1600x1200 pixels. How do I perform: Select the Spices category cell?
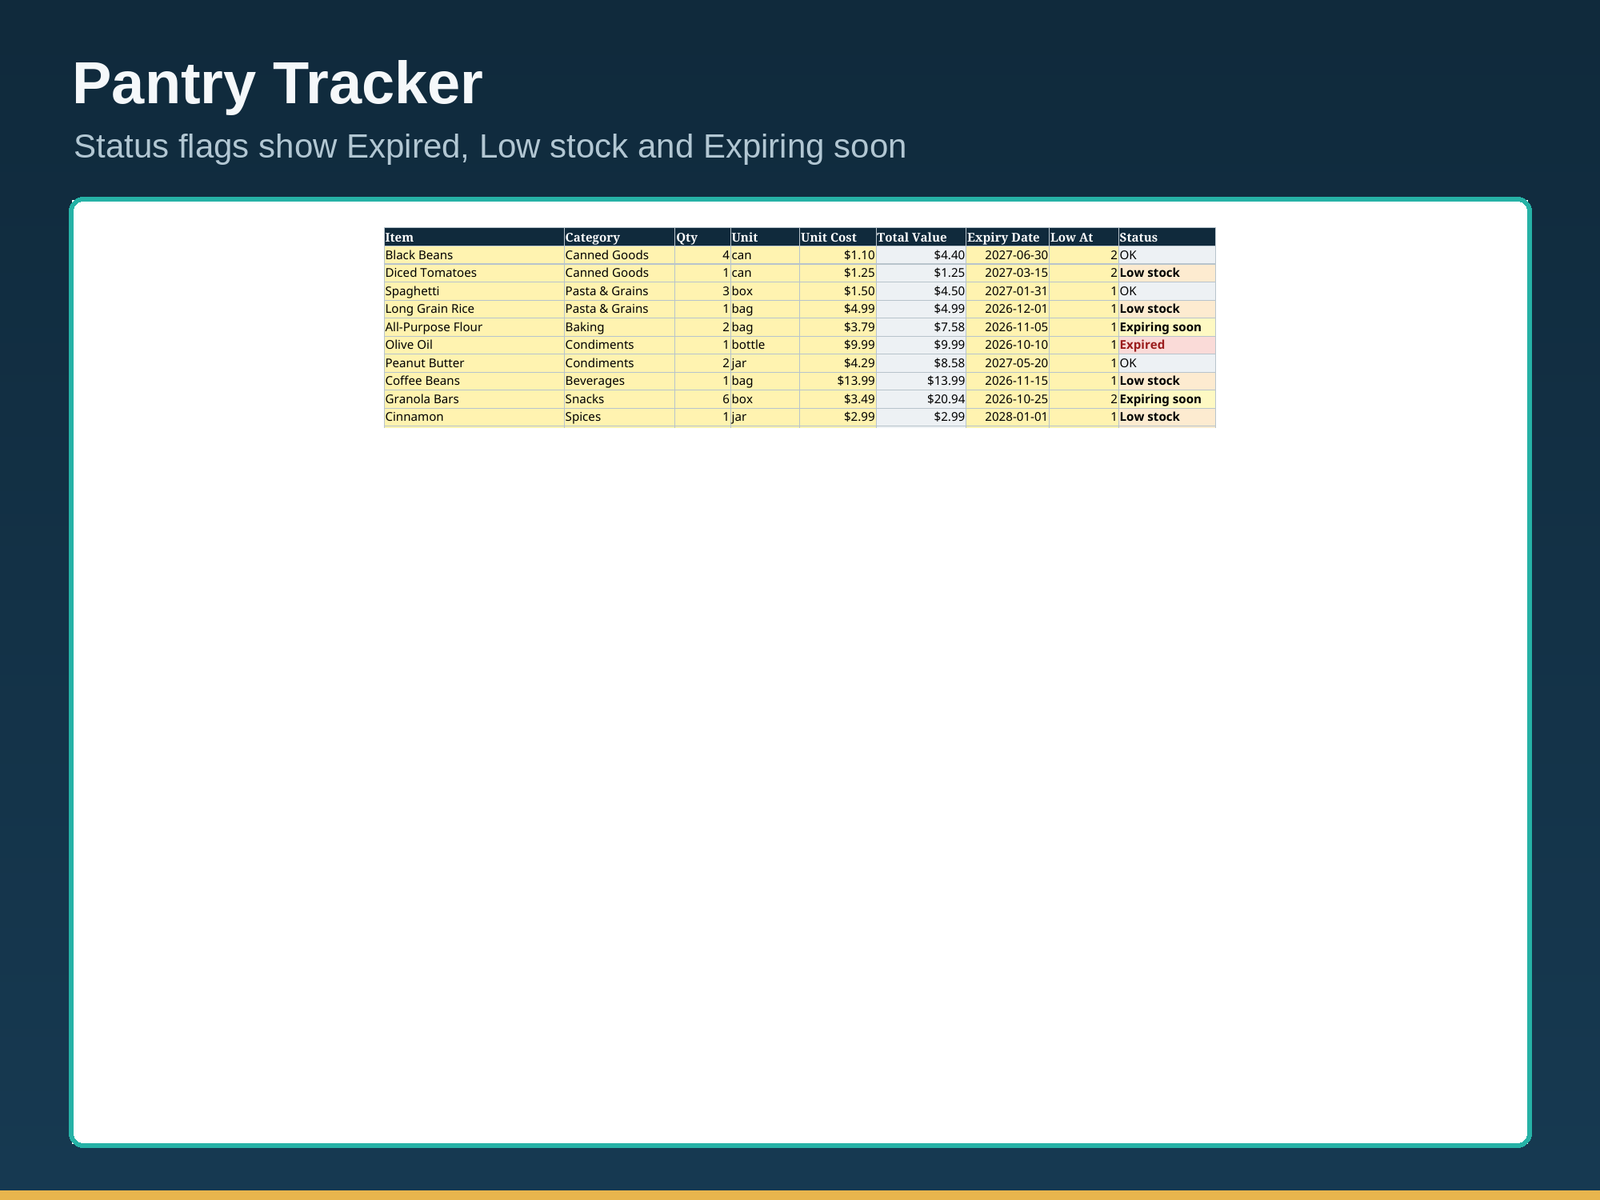619,417
